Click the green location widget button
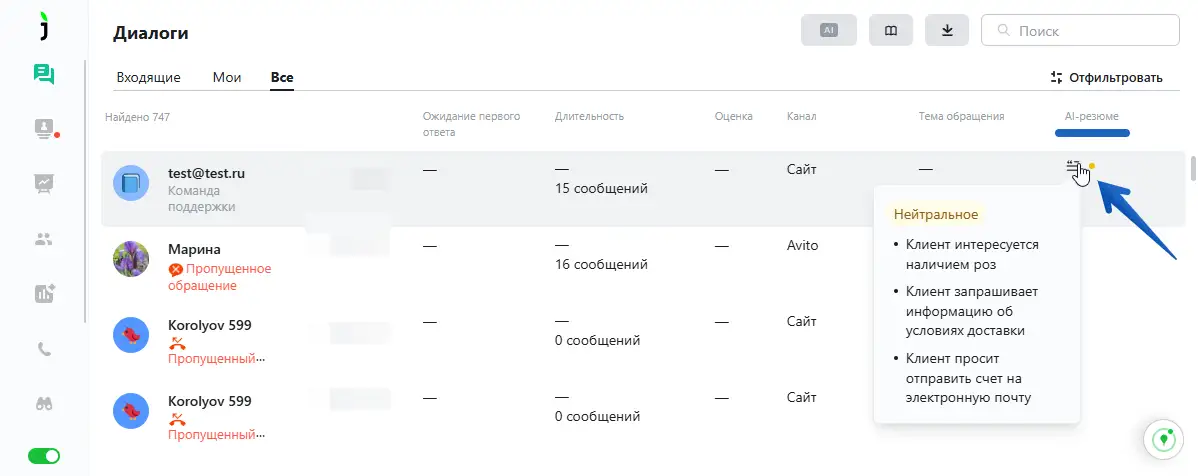The image size is (1198, 476). click(x=1163, y=439)
